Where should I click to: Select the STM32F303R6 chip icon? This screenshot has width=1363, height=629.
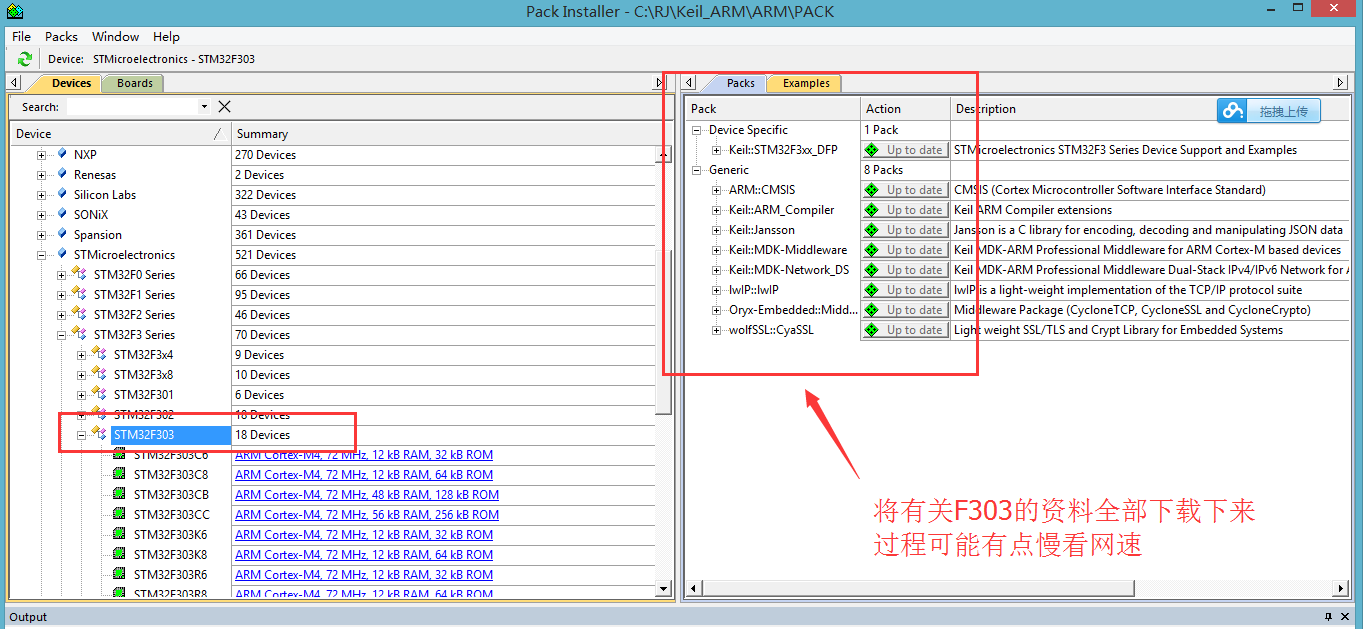click(x=119, y=575)
